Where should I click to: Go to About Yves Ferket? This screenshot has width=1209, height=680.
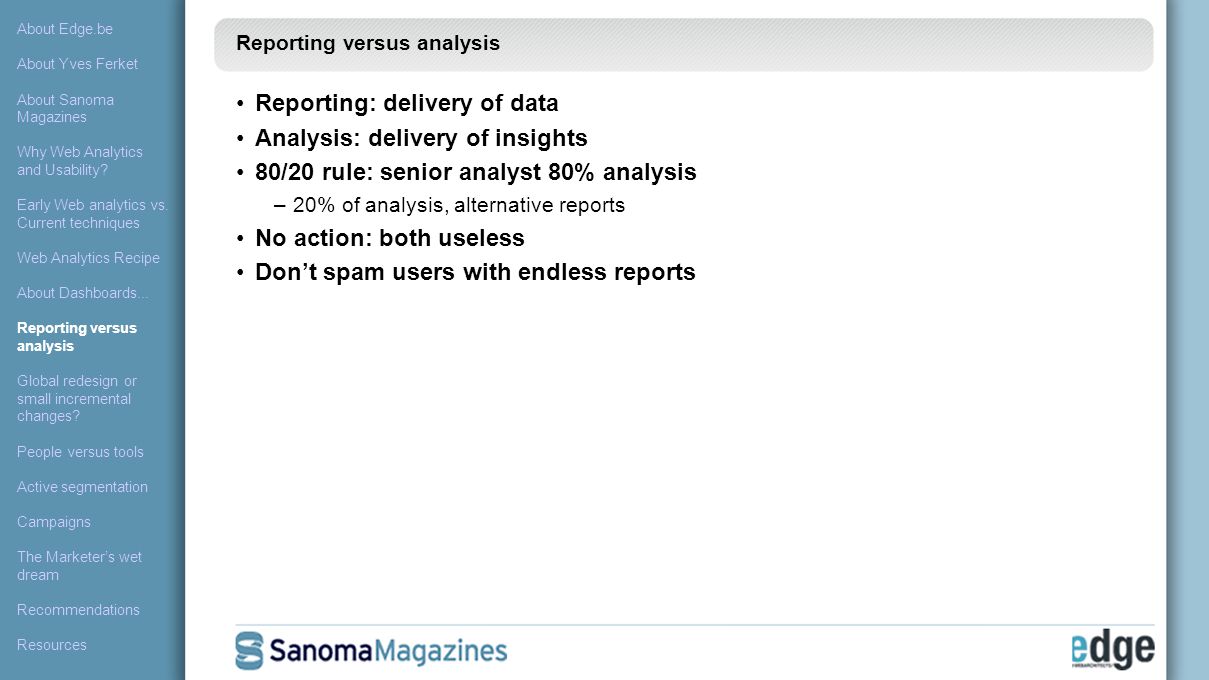(77, 64)
